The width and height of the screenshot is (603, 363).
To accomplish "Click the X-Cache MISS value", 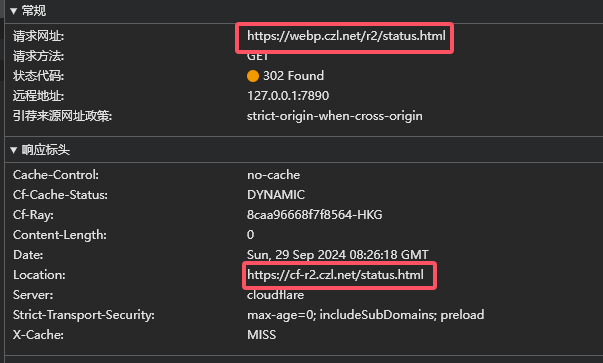I will tap(262, 335).
